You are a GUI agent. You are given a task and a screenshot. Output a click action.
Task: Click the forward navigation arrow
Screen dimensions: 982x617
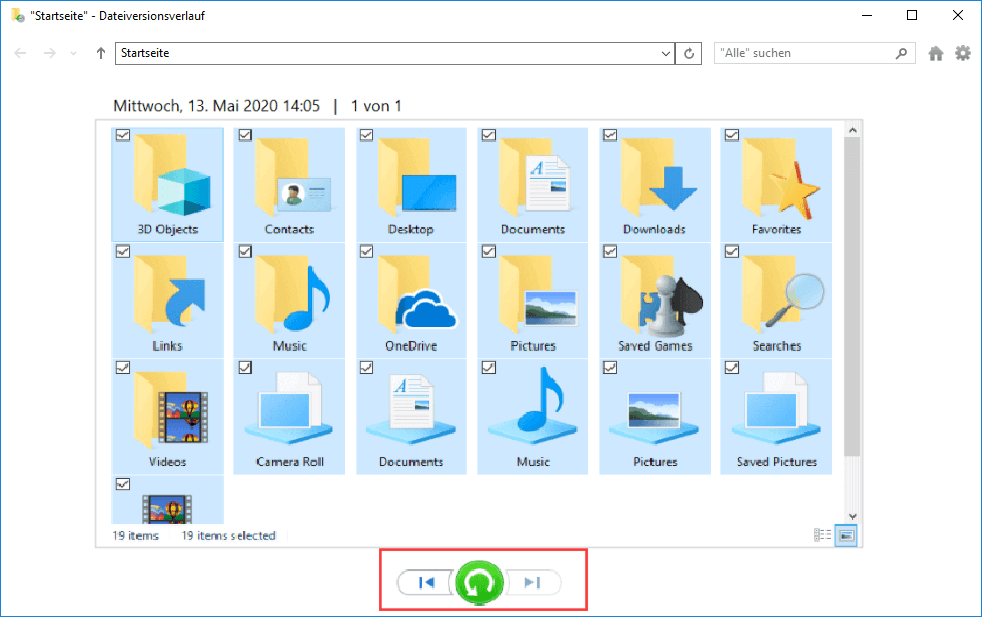tap(49, 53)
